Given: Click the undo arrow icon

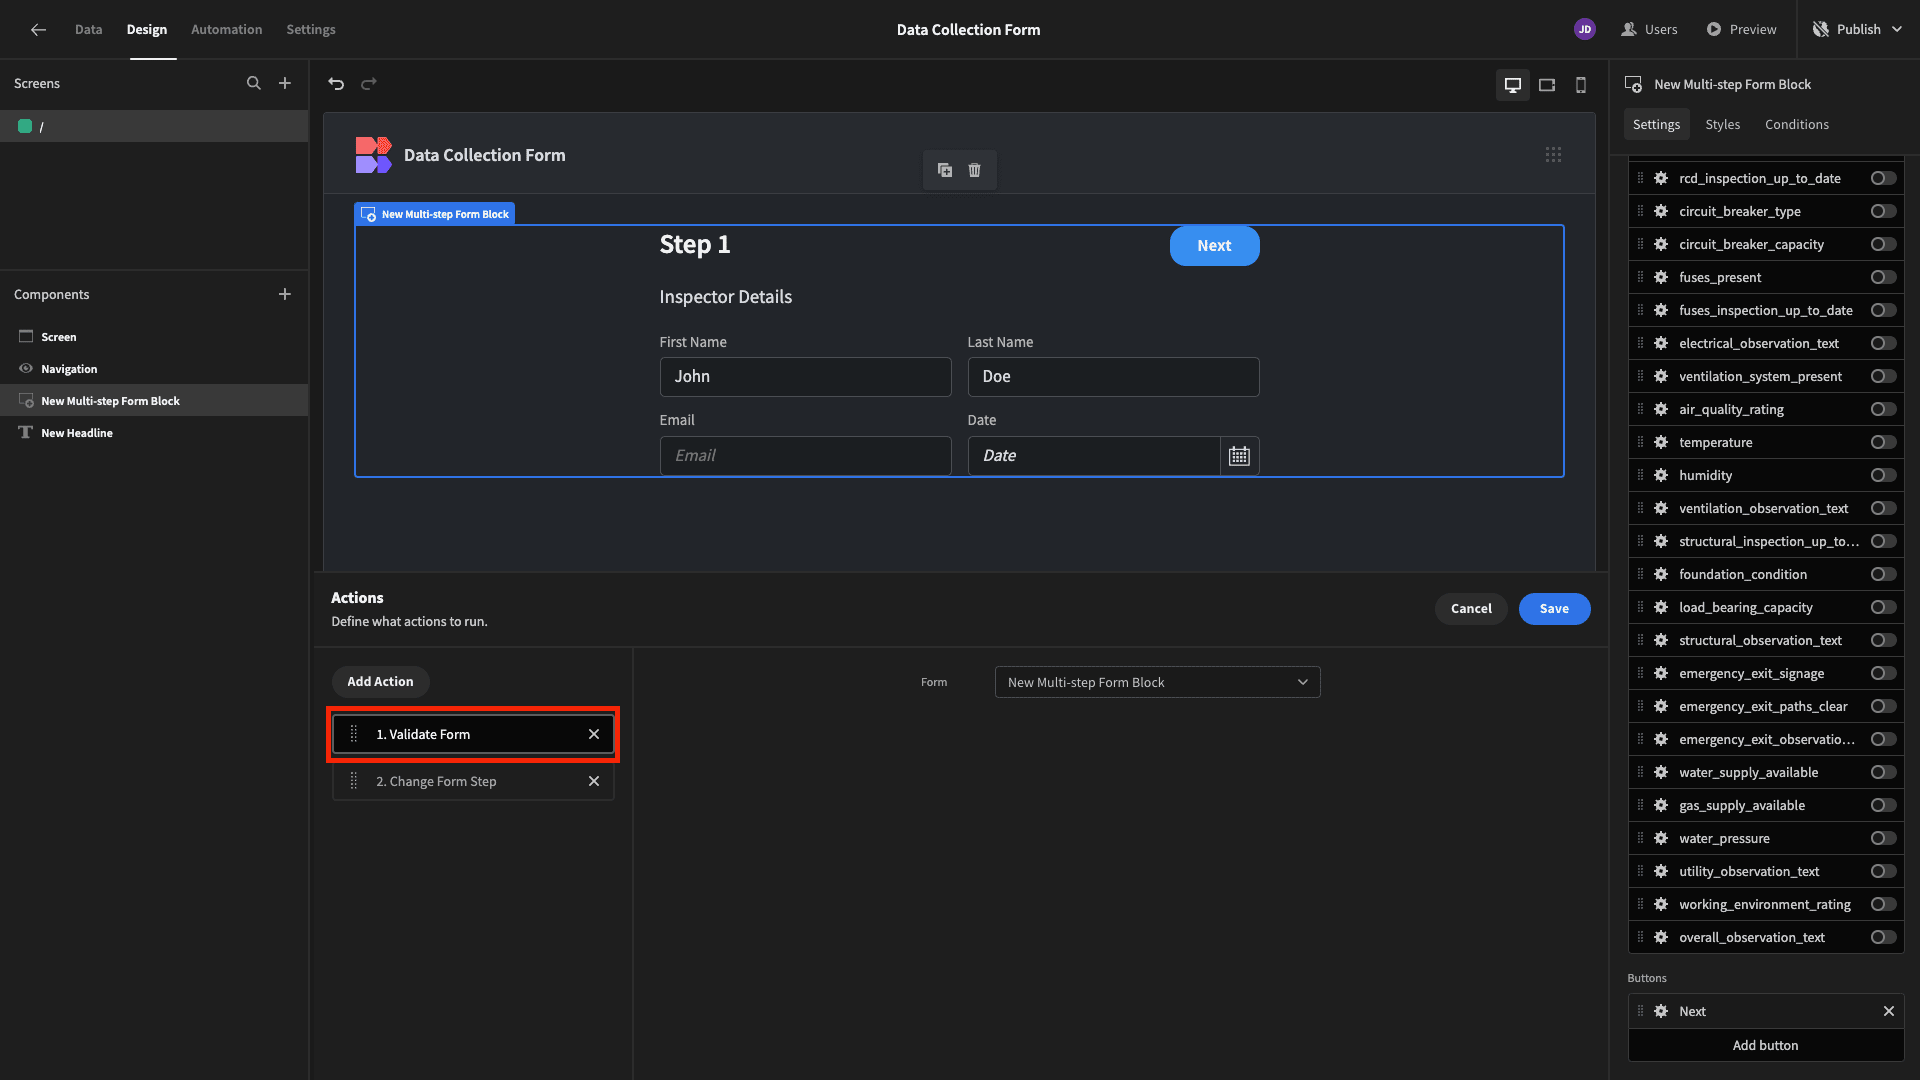Looking at the screenshot, I should coord(336,84).
